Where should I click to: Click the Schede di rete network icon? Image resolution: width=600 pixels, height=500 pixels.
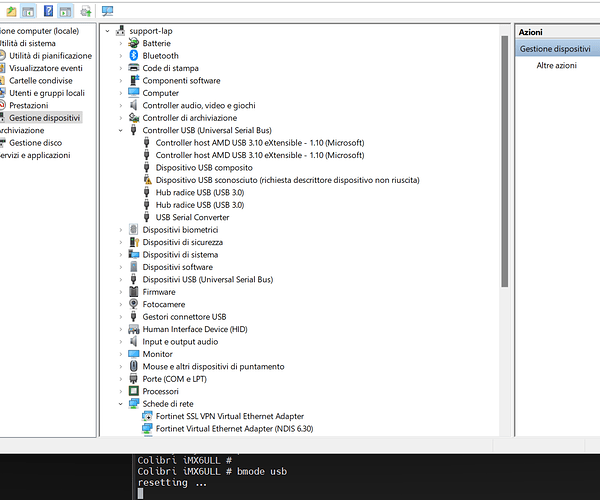134,403
